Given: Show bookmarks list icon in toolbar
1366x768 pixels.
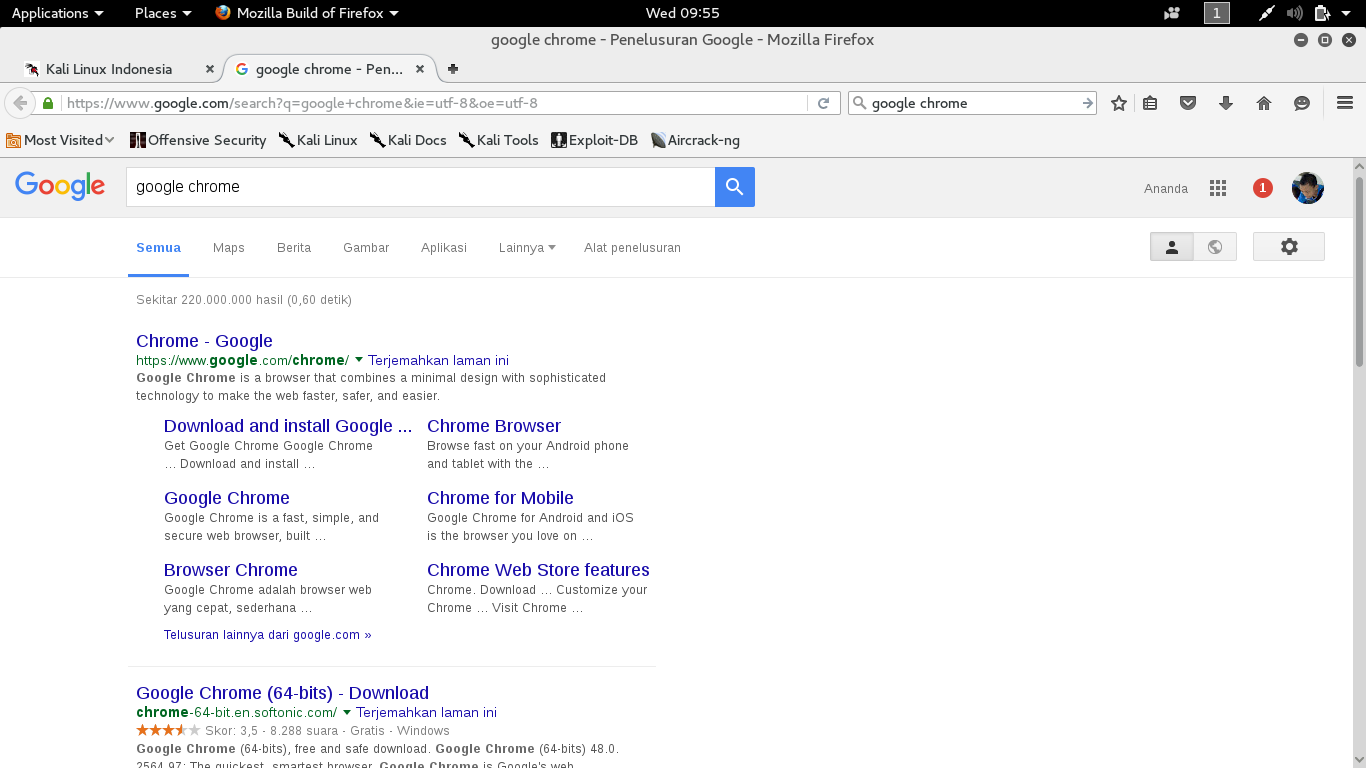Looking at the screenshot, I should [x=1150, y=103].
